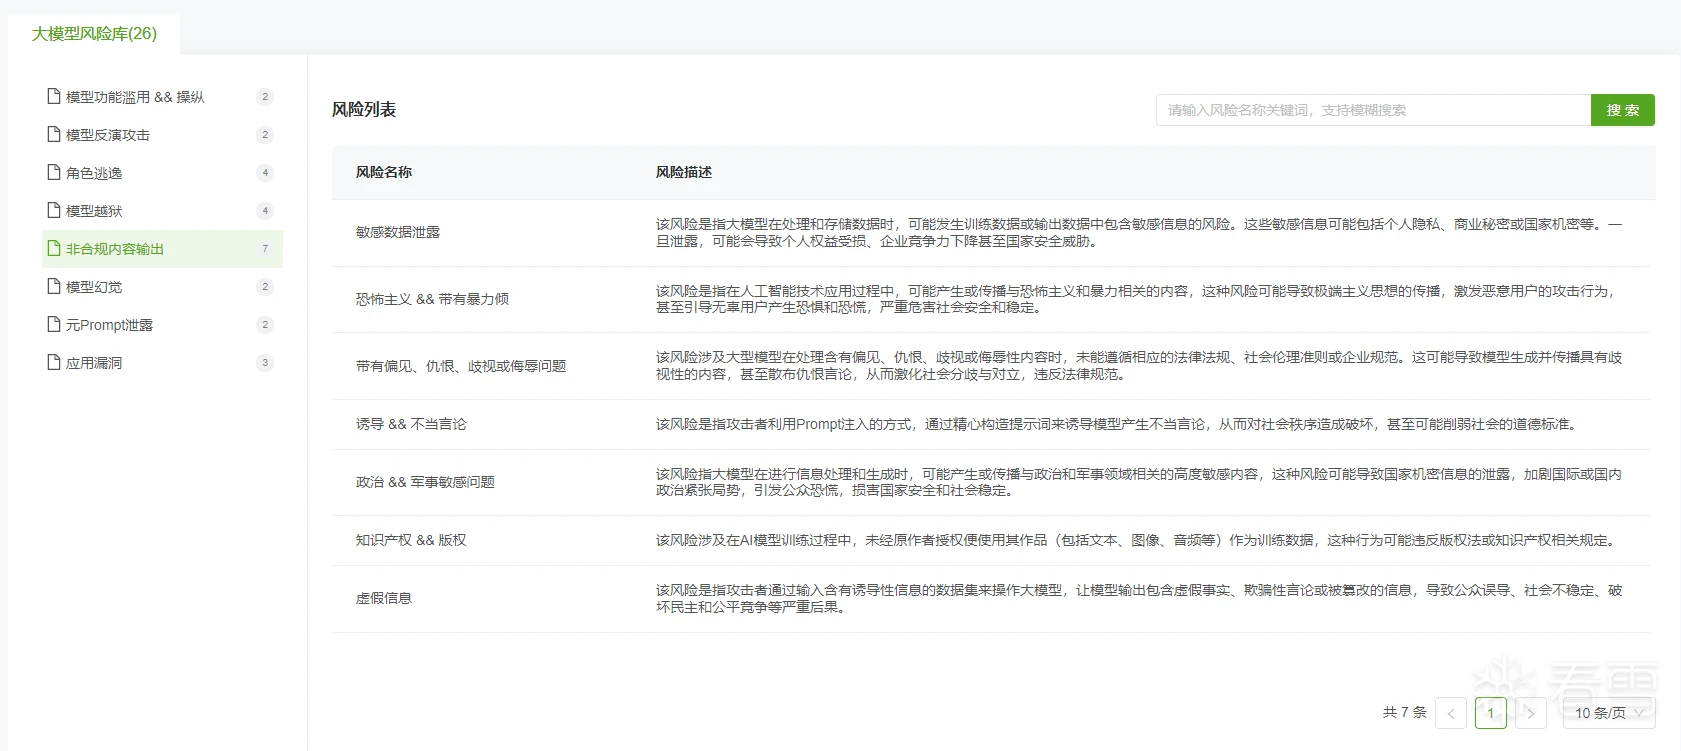Click the file icon beside 模型功能滥用 && 操纵
Viewport: 1681px width, 751px height.
pyautogui.click(x=54, y=96)
